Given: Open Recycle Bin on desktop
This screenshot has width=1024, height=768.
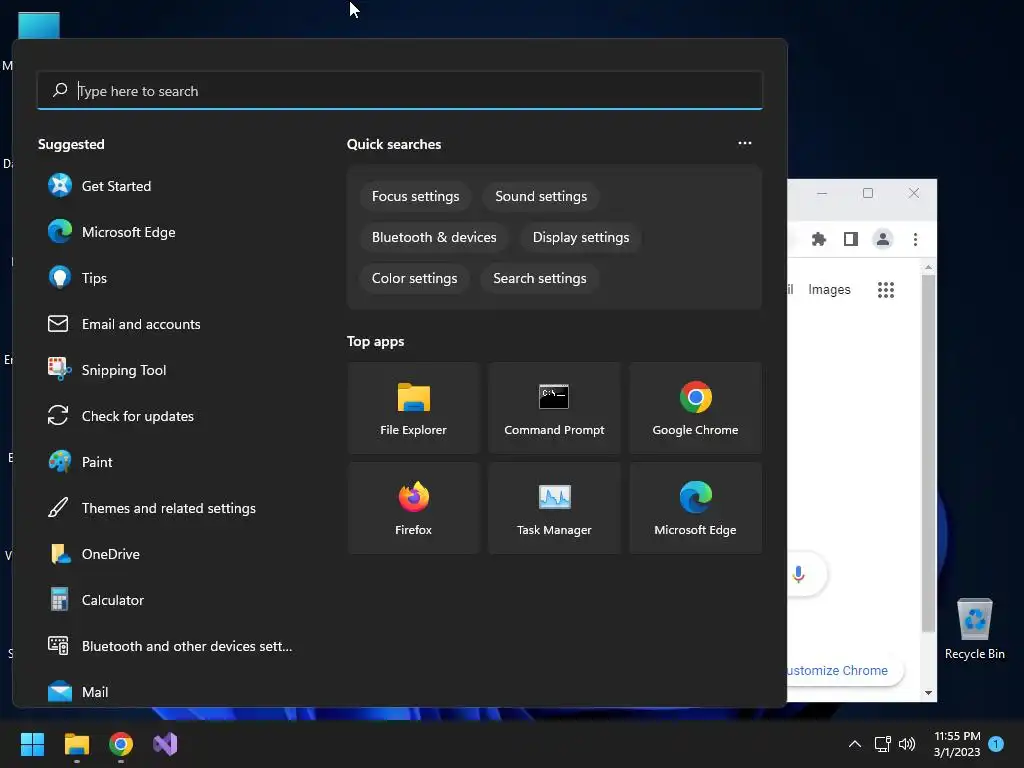Looking at the screenshot, I should pos(974,629).
